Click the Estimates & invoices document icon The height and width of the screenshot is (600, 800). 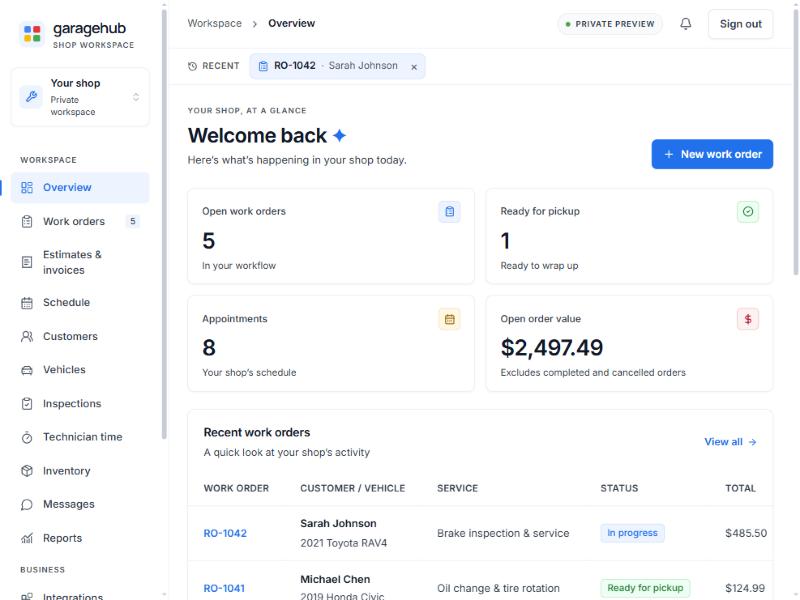click(x=27, y=262)
